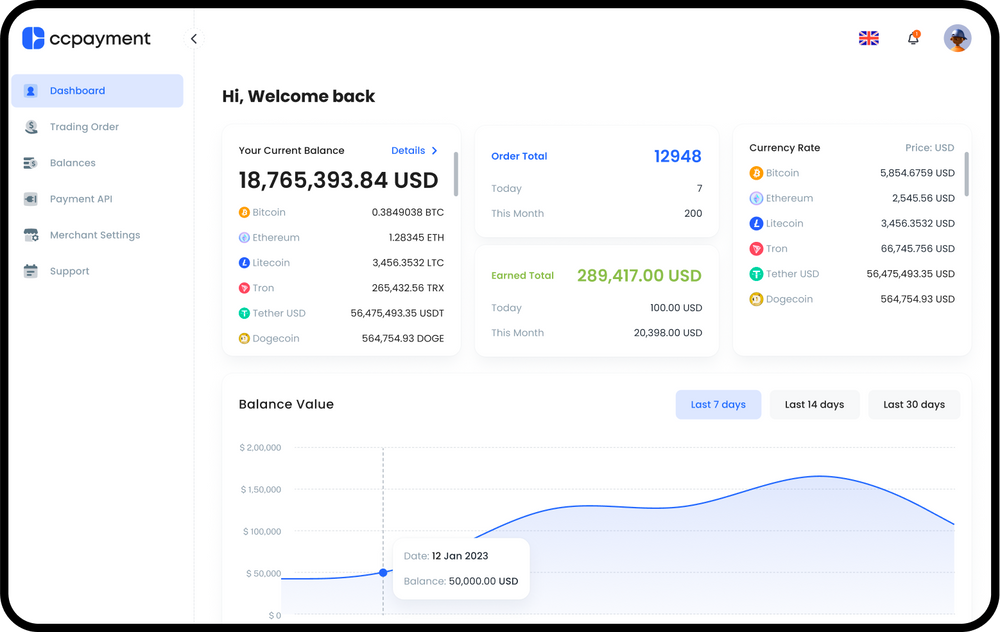1000x632 pixels.
Task: Click the 20,398.00 USD This Month earnings
Action: (668, 333)
